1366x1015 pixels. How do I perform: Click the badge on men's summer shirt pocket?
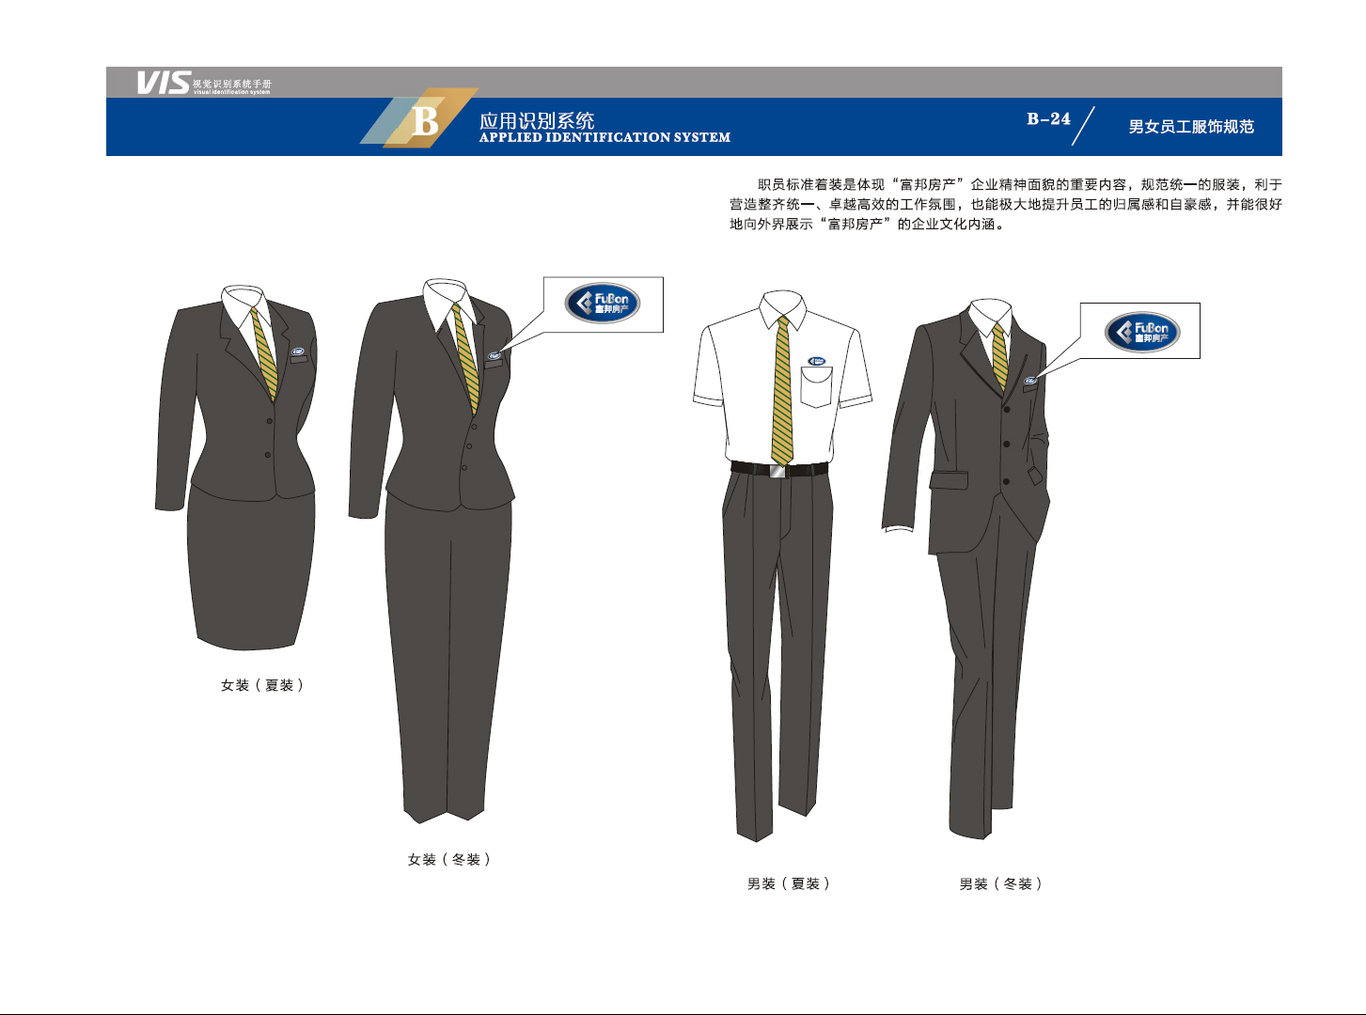pos(817,361)
